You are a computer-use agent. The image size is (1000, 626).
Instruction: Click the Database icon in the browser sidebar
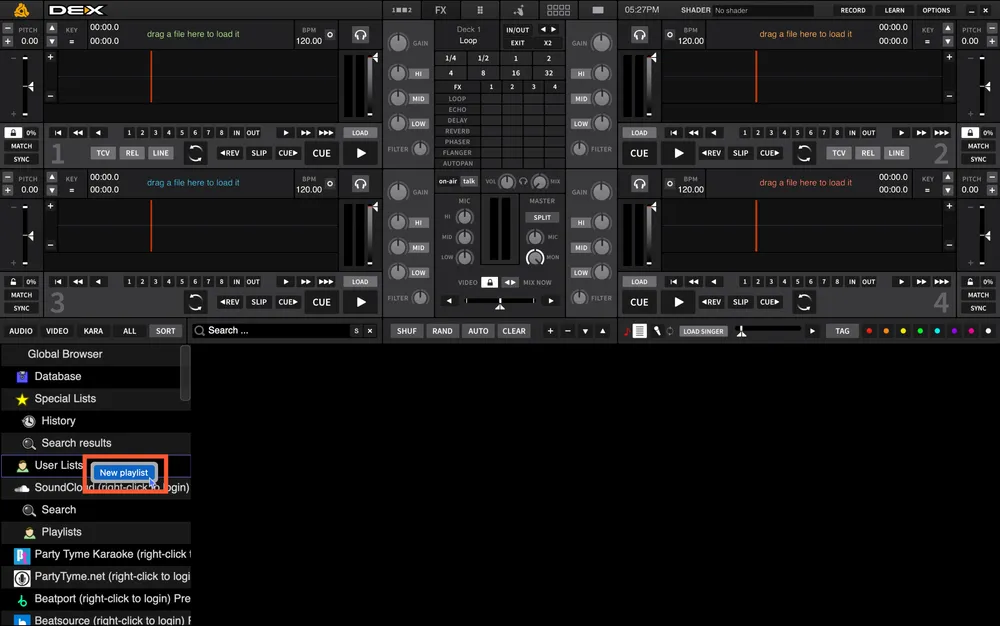[22, 376]
